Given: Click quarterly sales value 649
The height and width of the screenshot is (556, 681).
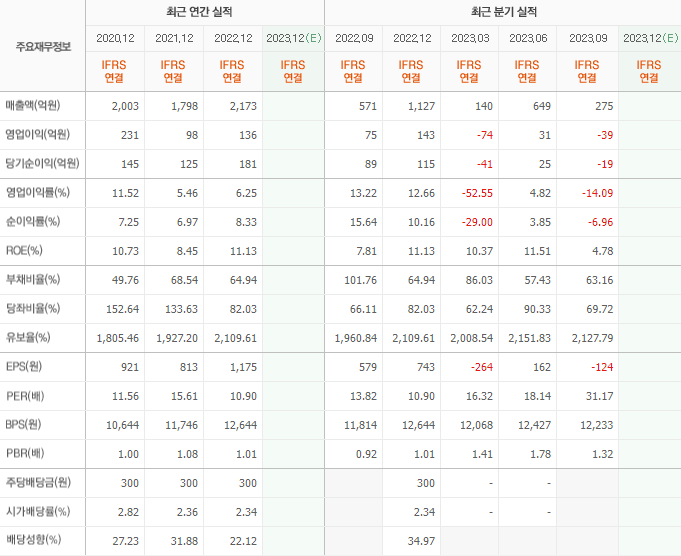Looking at the screenshot, I should [x=542, y=106].
